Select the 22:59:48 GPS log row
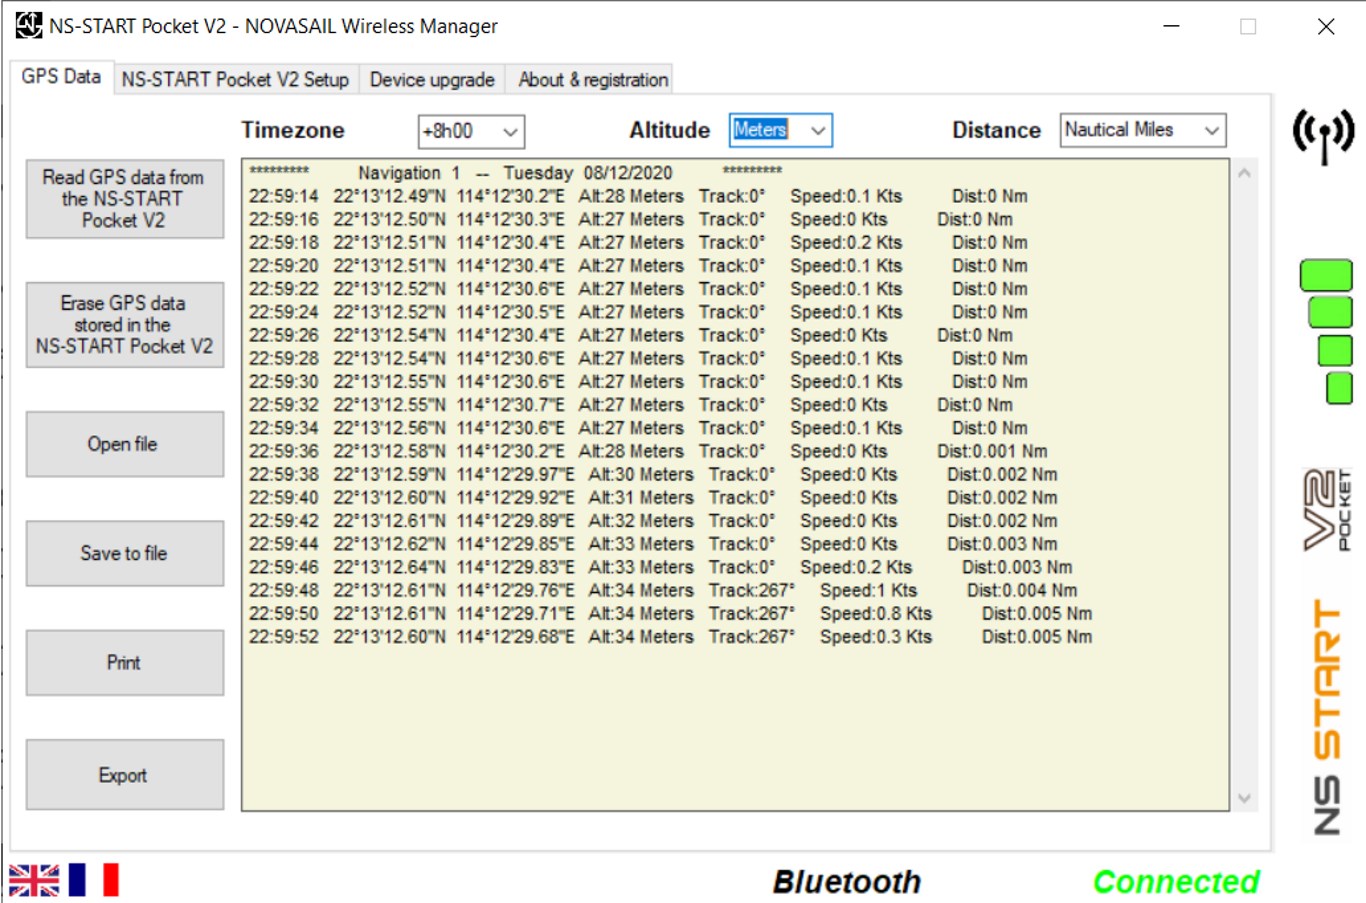The width and height of the screenshot is (1366, 903). point(663,590)
